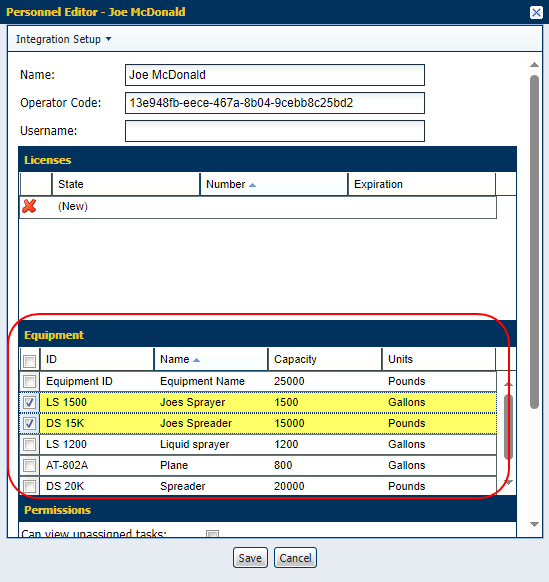This screenshot has height=582, width=549.
Task: Click the main scrollbar up arrow
Action: point(534,65)
